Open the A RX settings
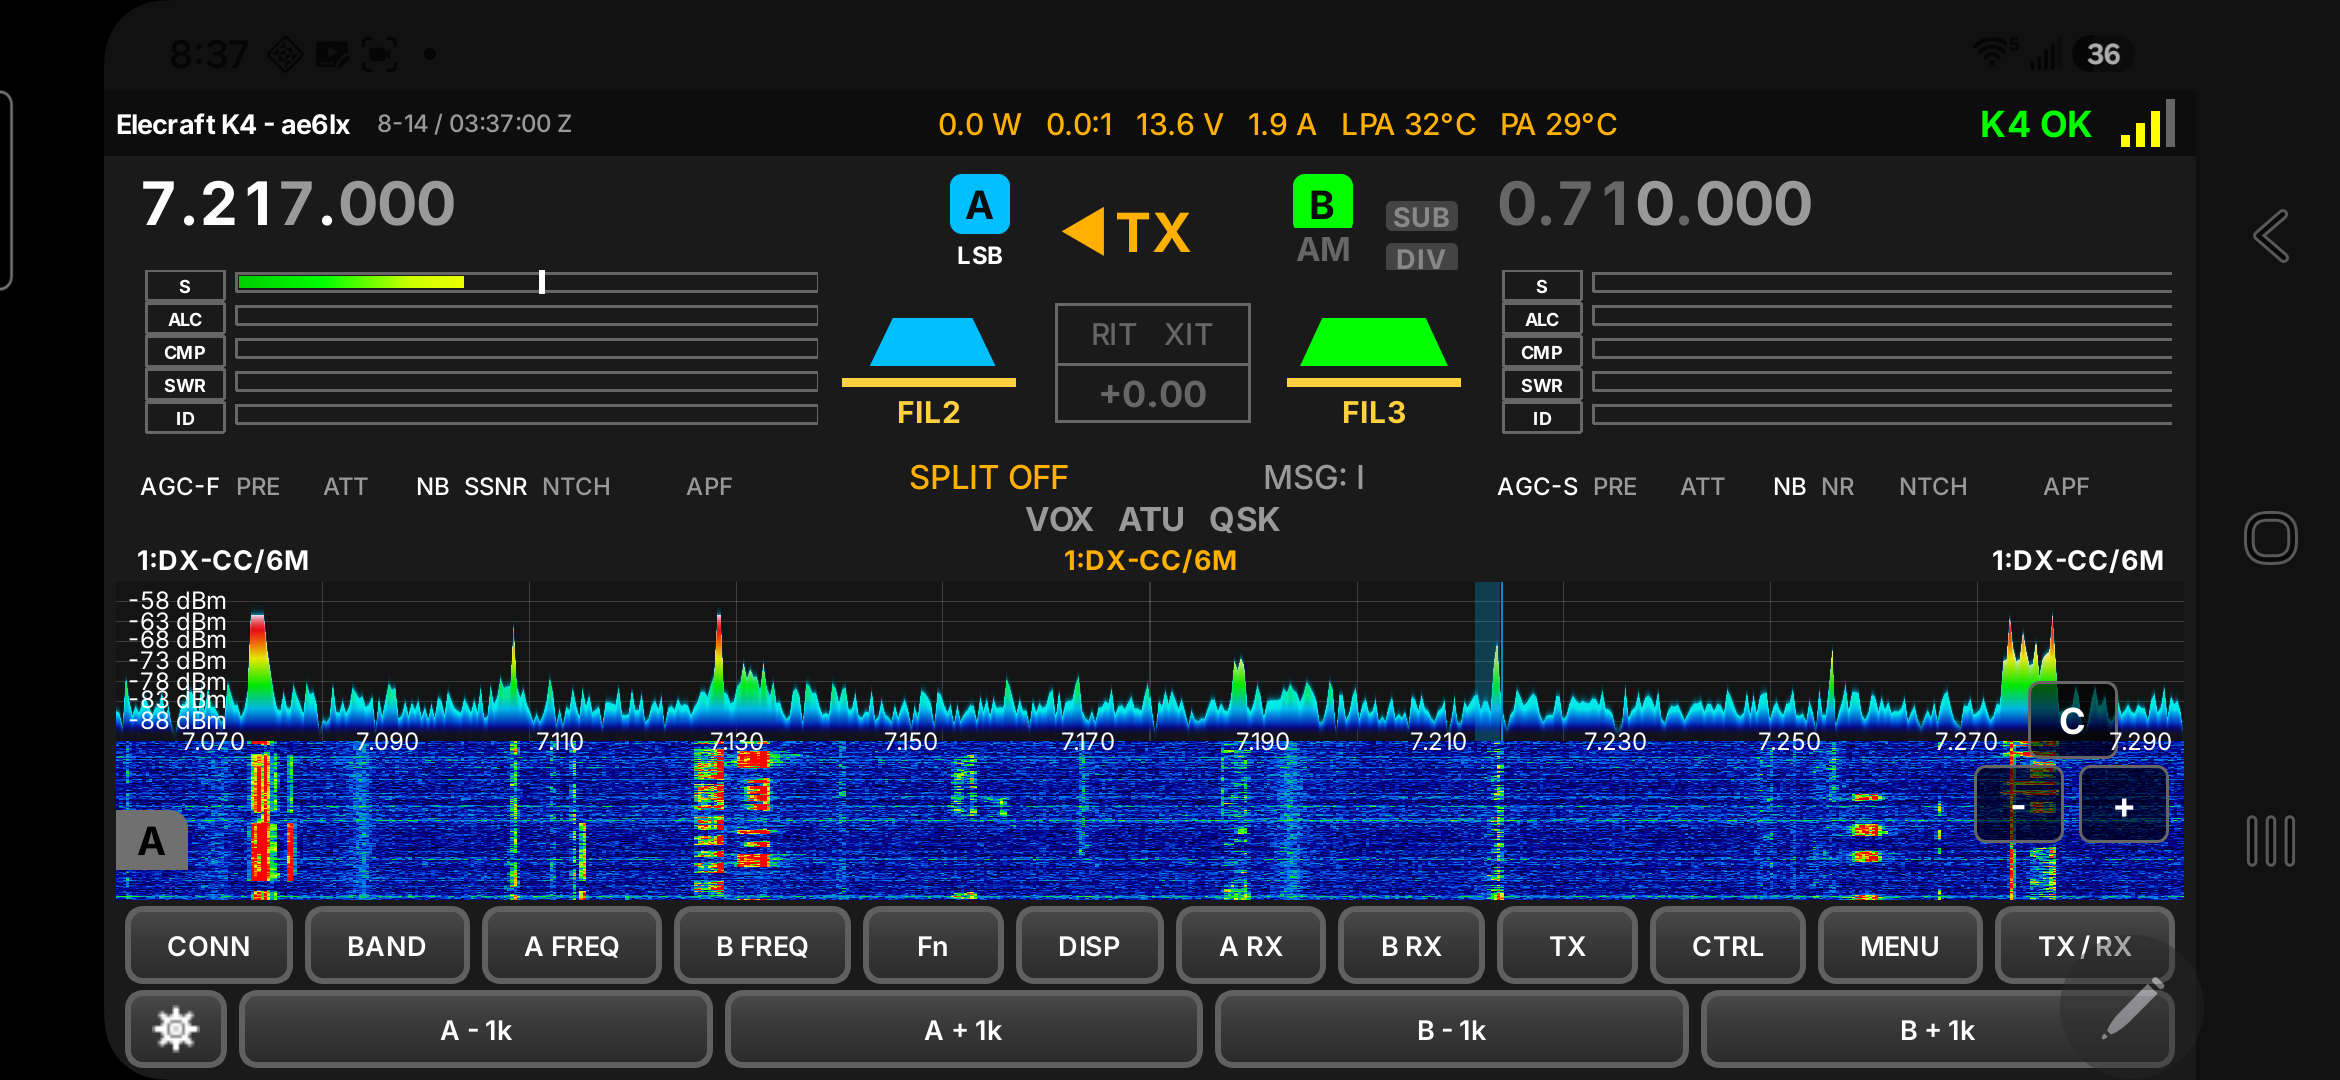The image size is (2340, 1080). (x=1250, y=946)
